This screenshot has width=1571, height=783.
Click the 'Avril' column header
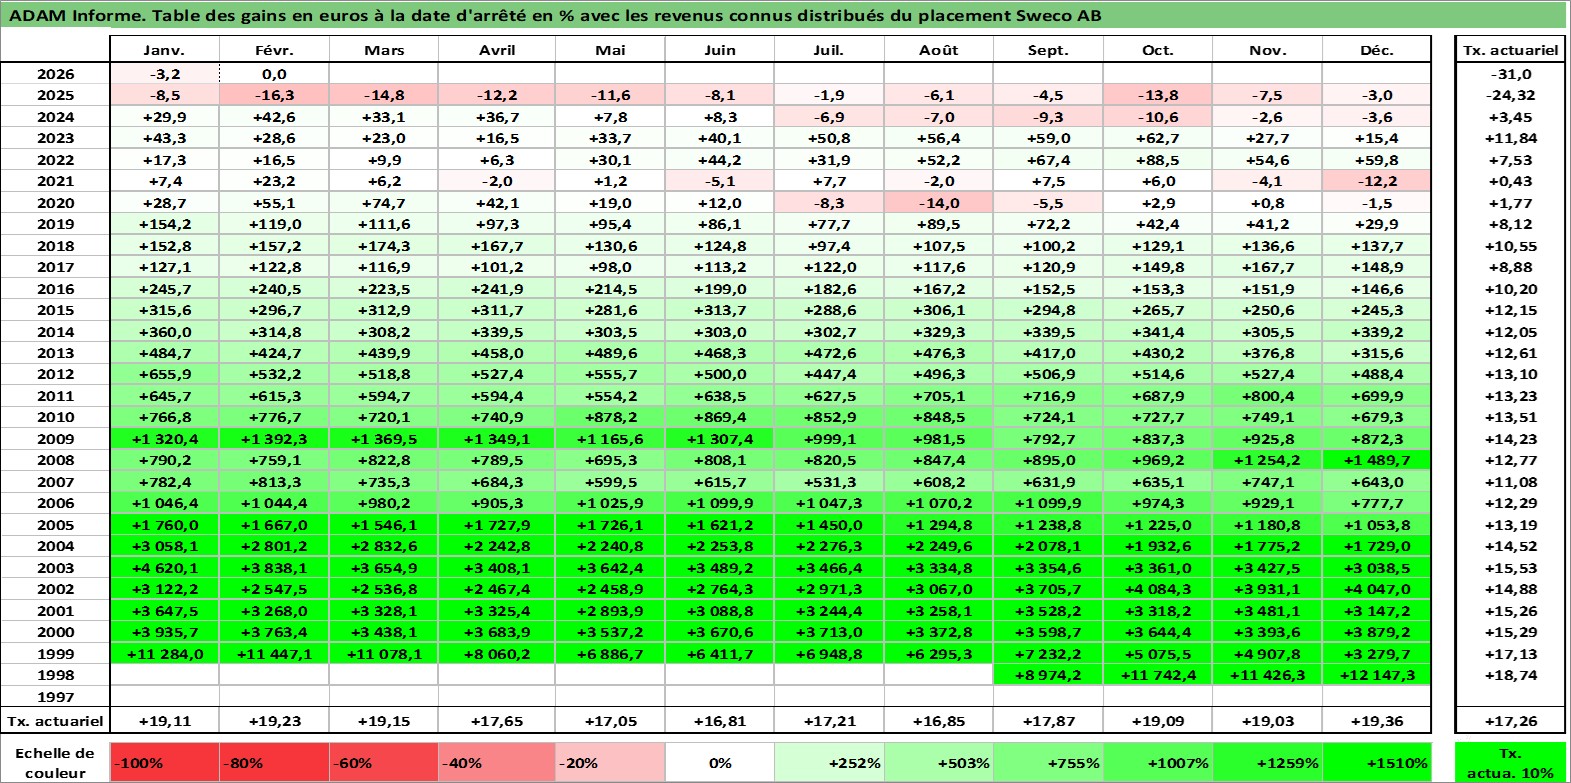[497, 50]
